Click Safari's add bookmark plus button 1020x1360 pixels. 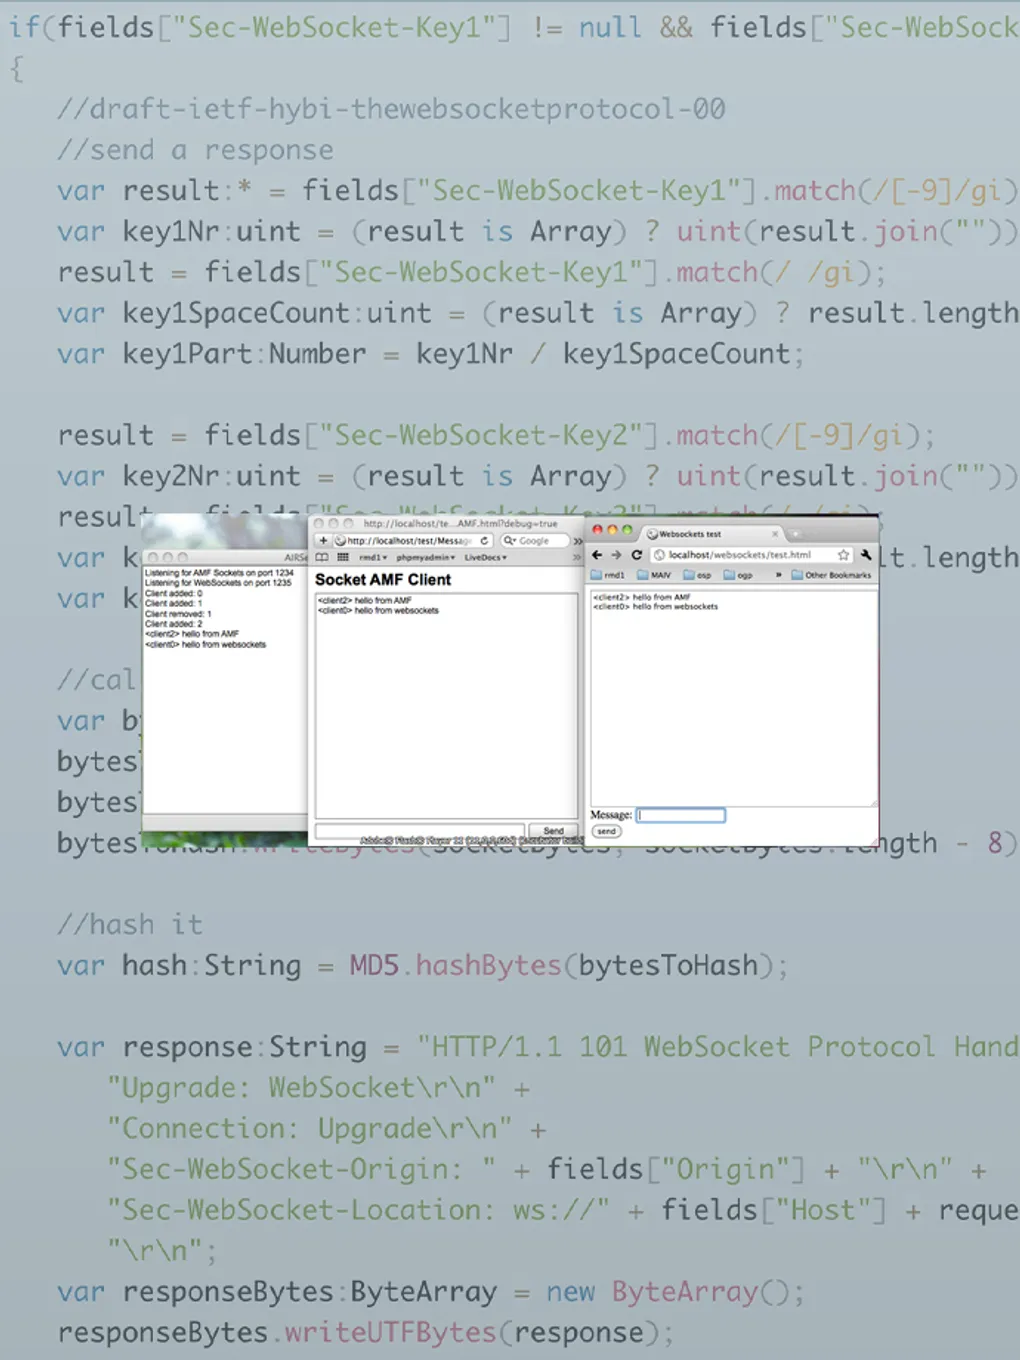(323, 540)
